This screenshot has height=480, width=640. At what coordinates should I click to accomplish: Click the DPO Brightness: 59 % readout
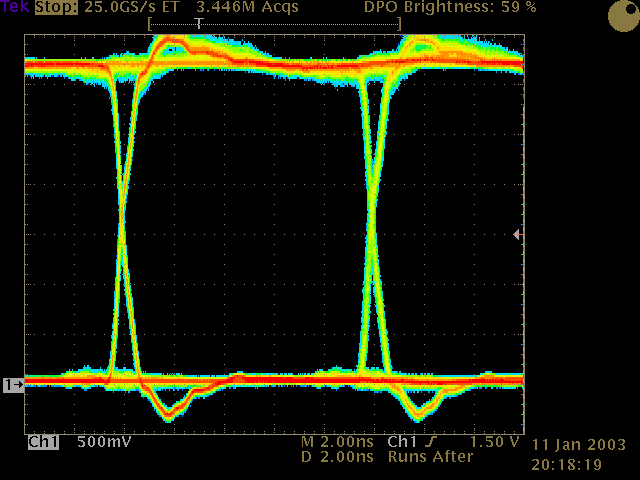click(x=450, y=7)
